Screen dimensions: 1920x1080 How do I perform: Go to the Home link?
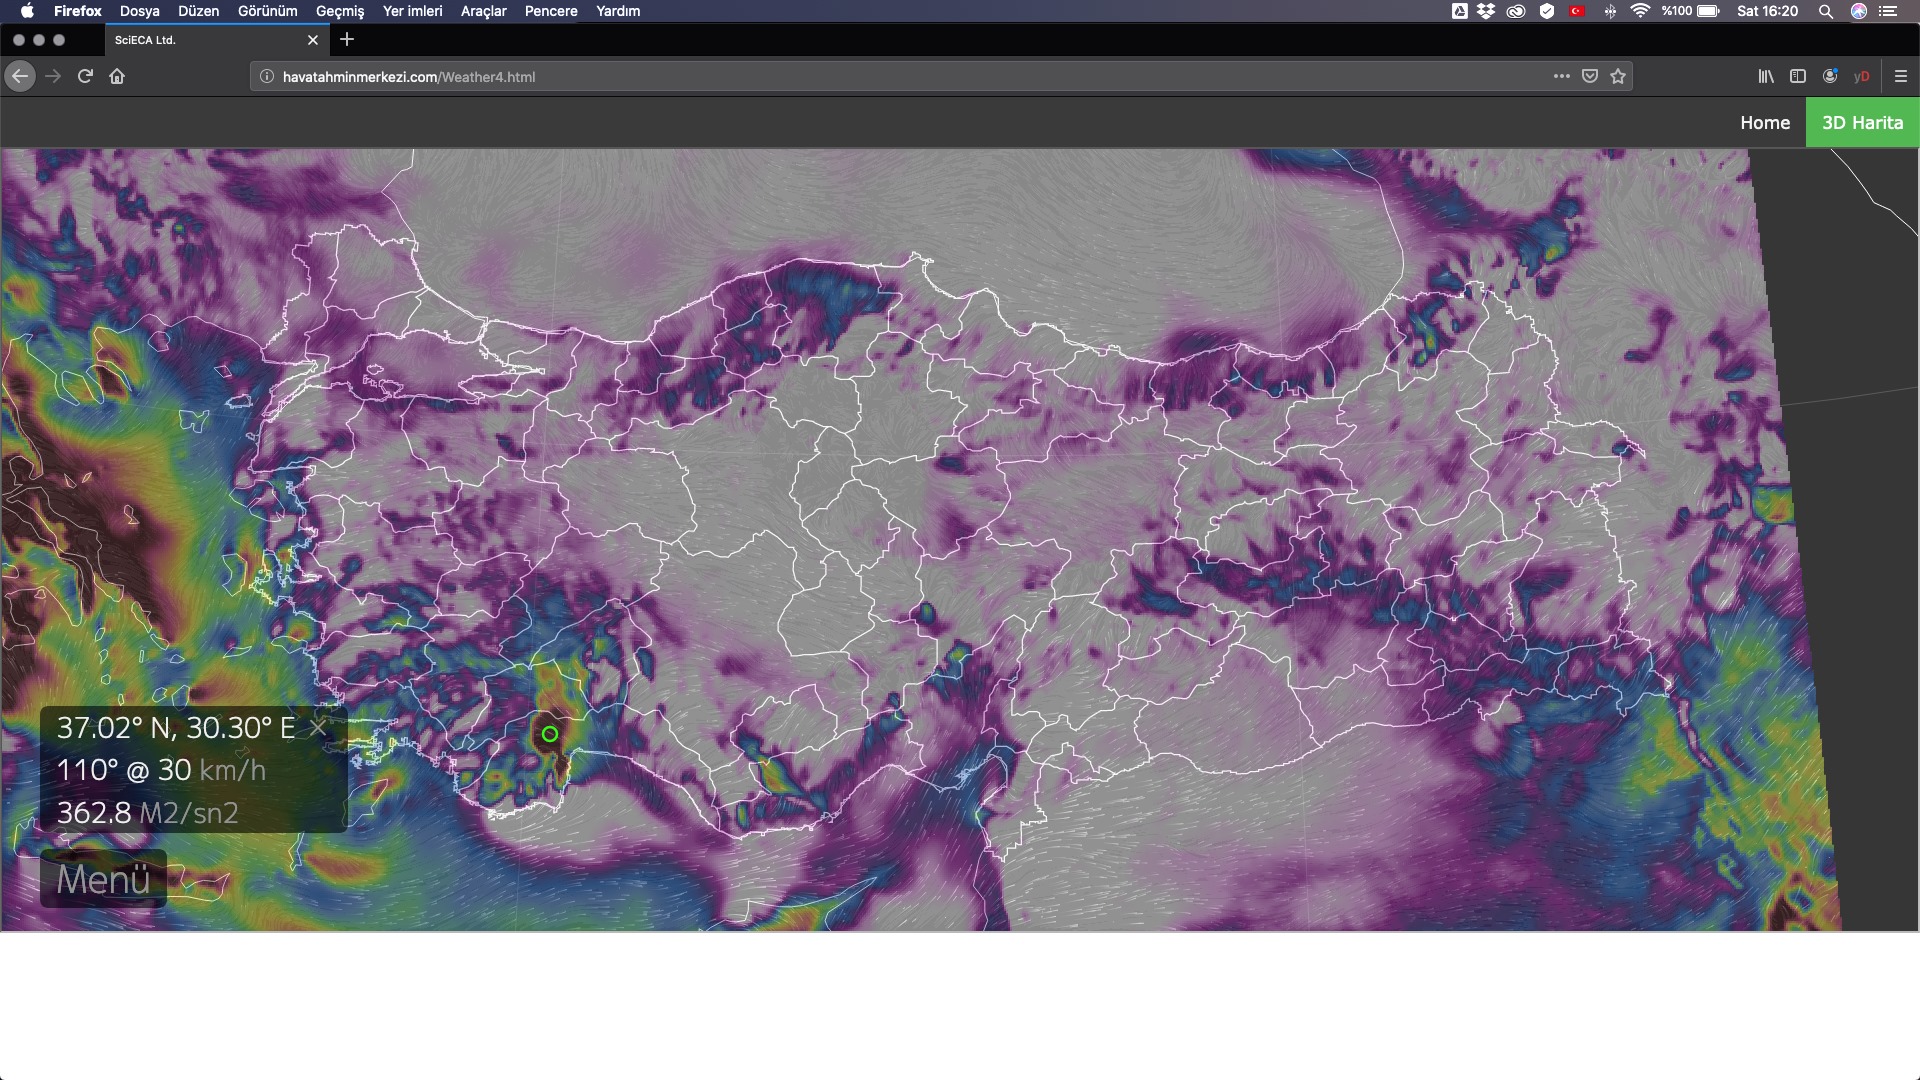coord(1765,122)
